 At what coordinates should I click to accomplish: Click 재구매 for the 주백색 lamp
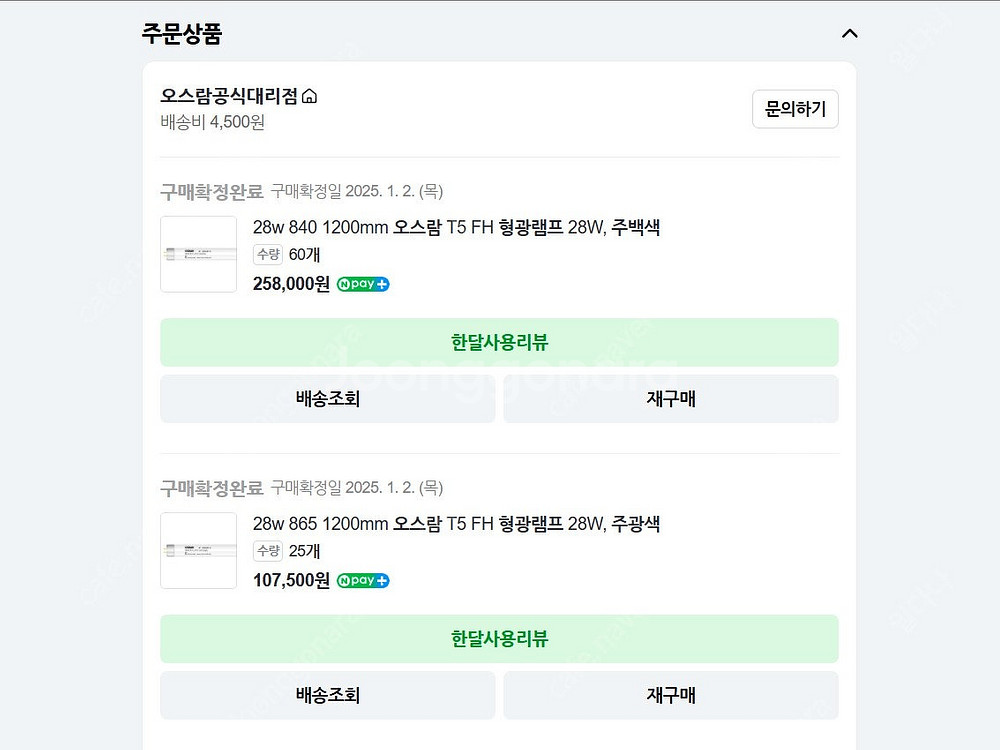click(670, 399)
